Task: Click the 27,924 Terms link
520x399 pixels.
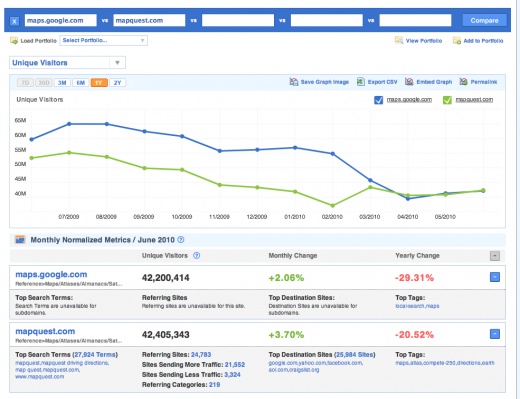Action: (95, 355)
